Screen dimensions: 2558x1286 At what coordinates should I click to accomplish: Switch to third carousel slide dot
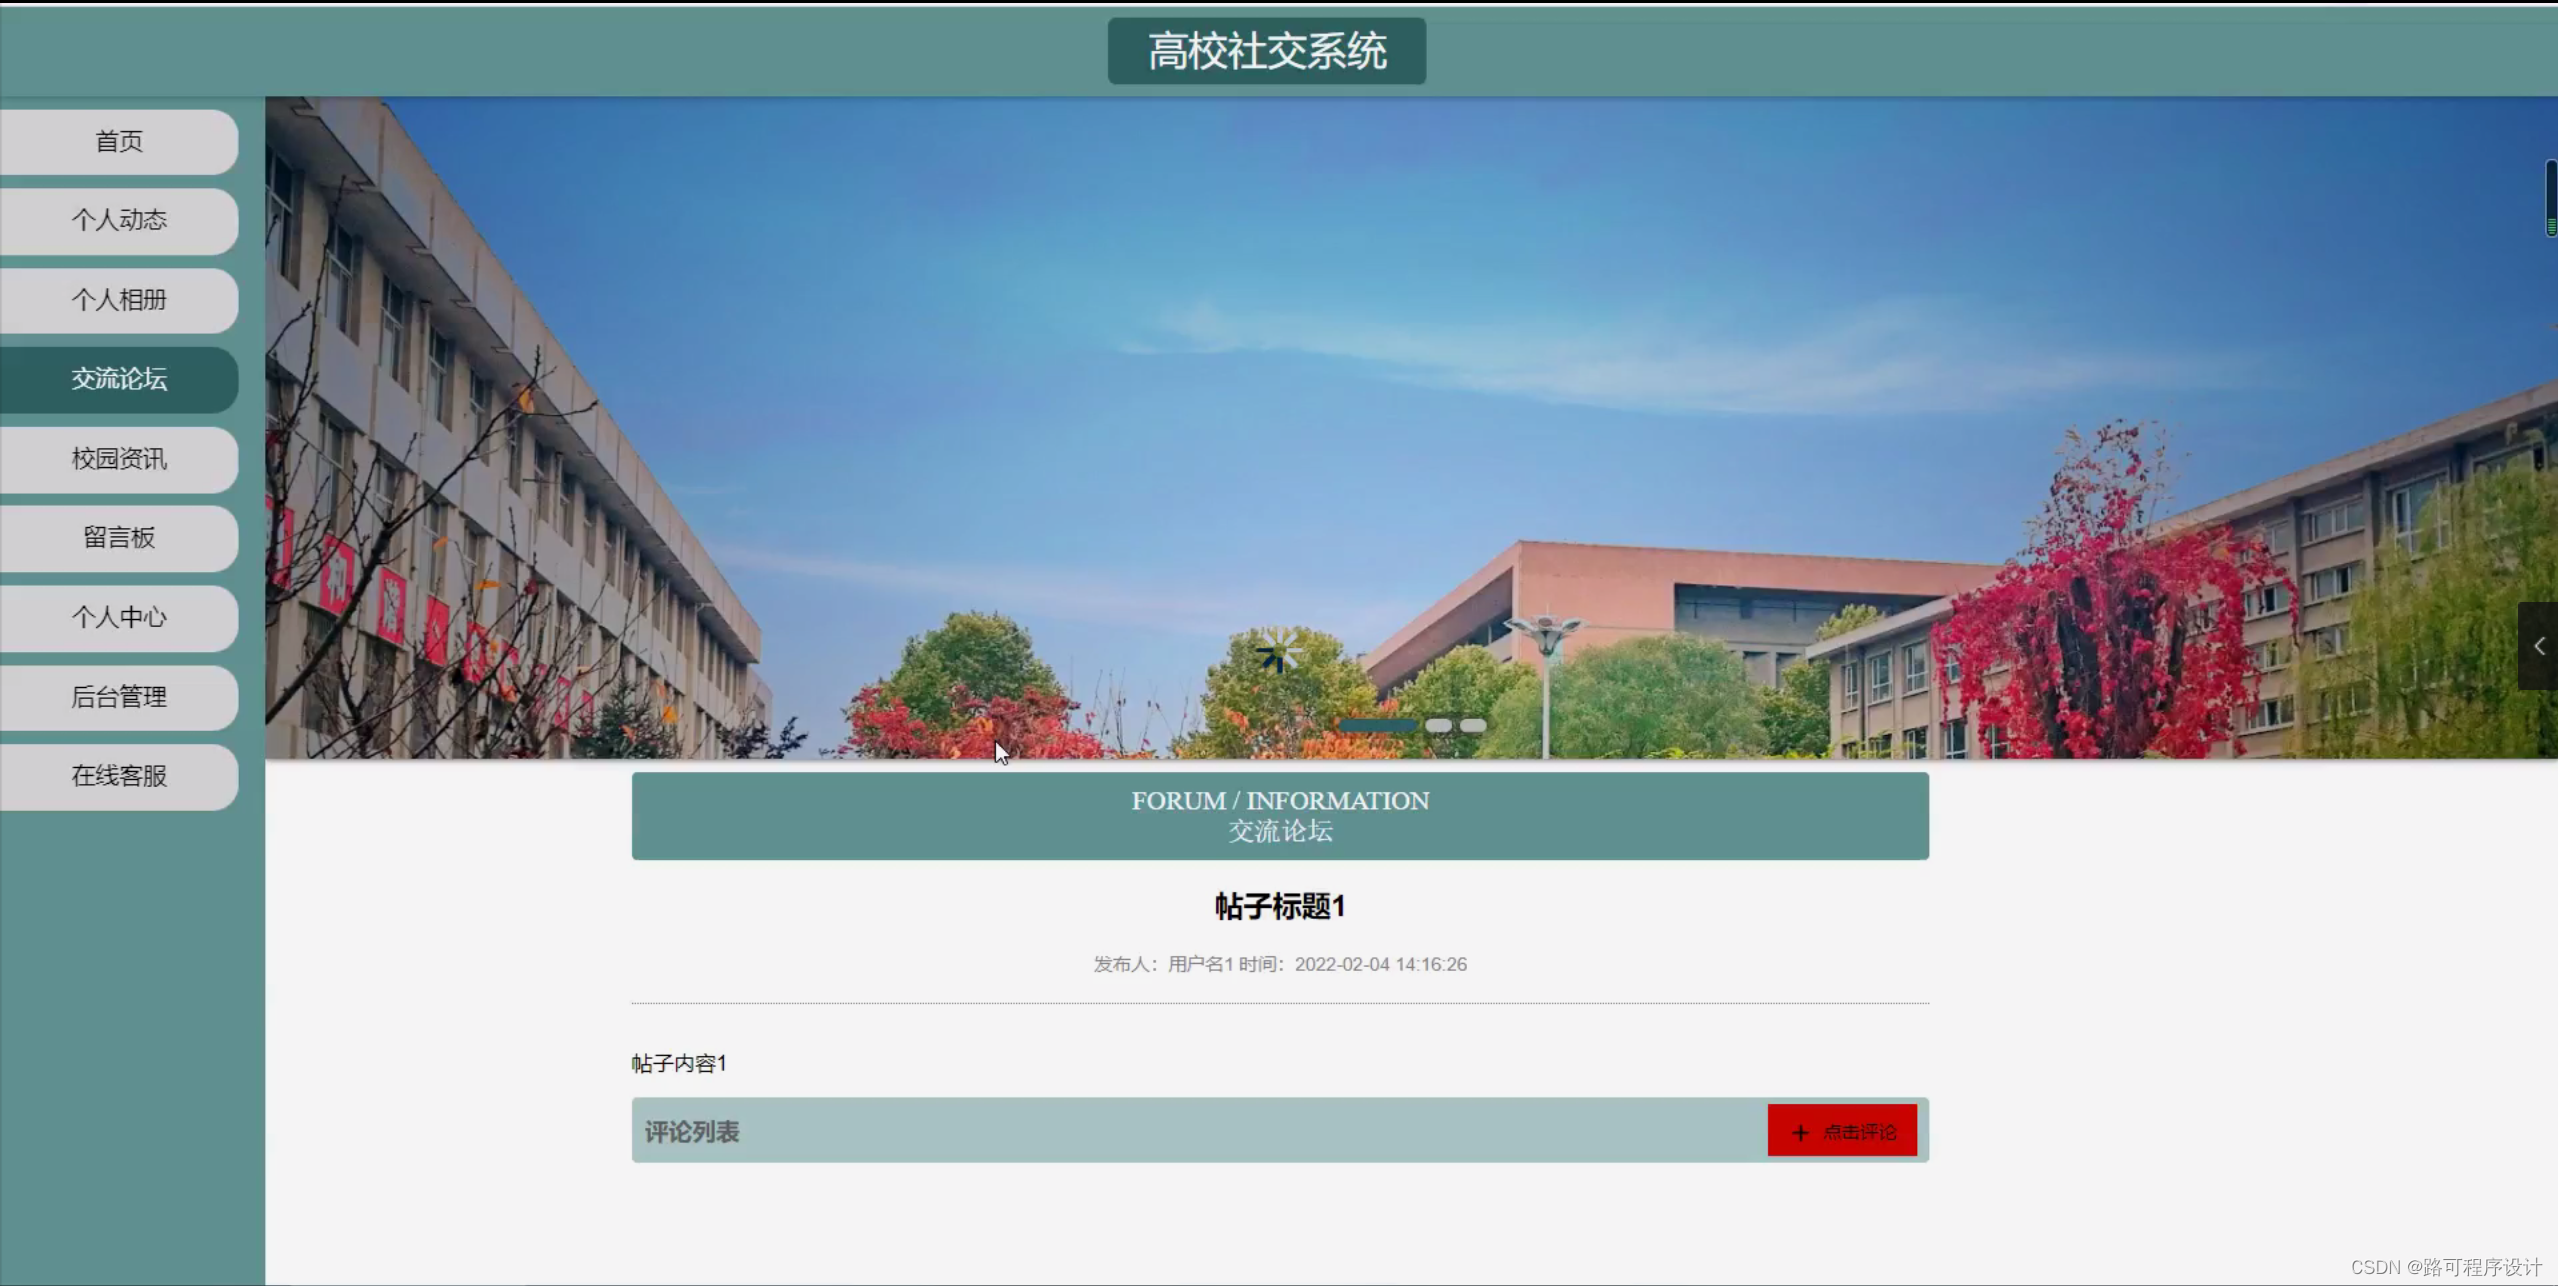click(x=1472, y=725)
